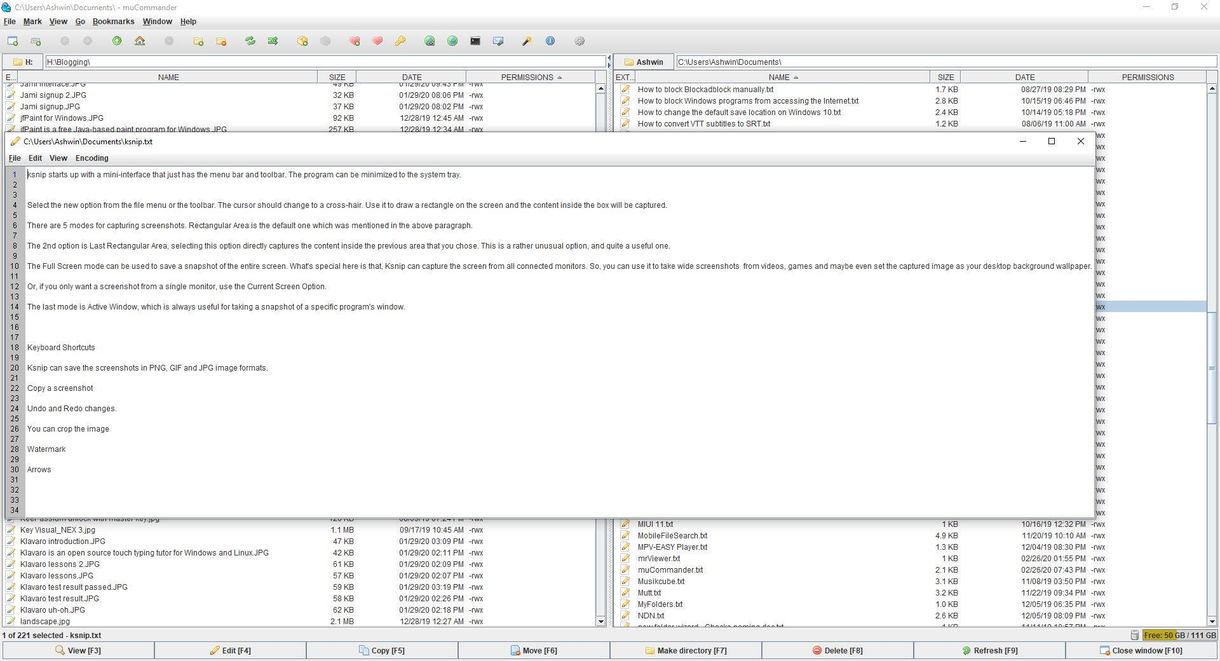Click Edit [F4] button
The height and width of the screenshot is (661, 1220).
click(x=230, y=651)
